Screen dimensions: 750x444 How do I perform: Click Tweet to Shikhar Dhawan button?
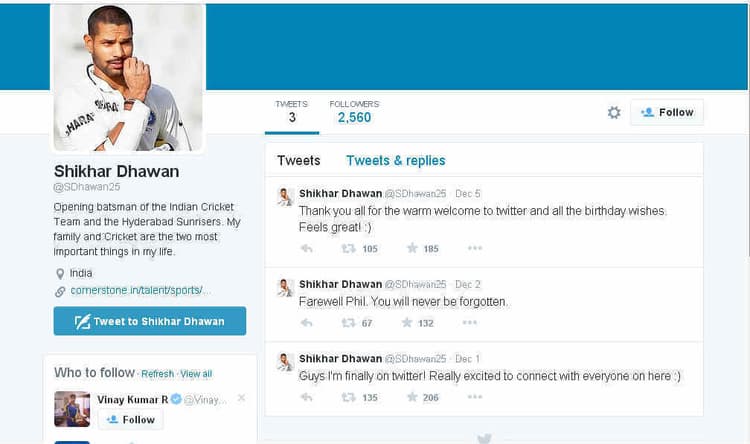[x=150, y=321]
